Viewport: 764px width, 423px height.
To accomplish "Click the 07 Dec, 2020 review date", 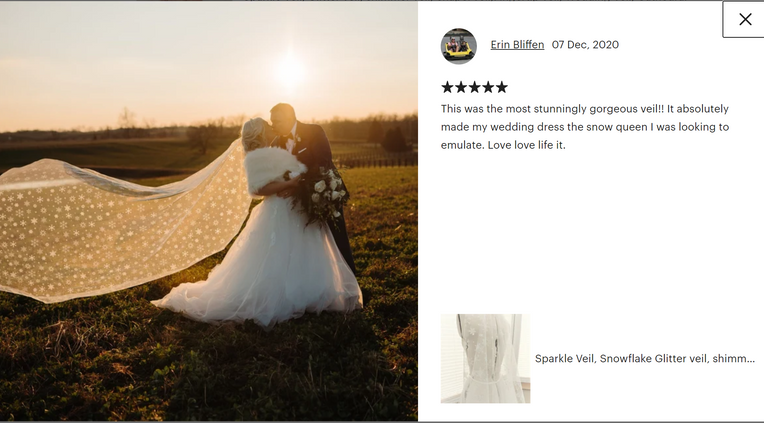I will 585,45.
